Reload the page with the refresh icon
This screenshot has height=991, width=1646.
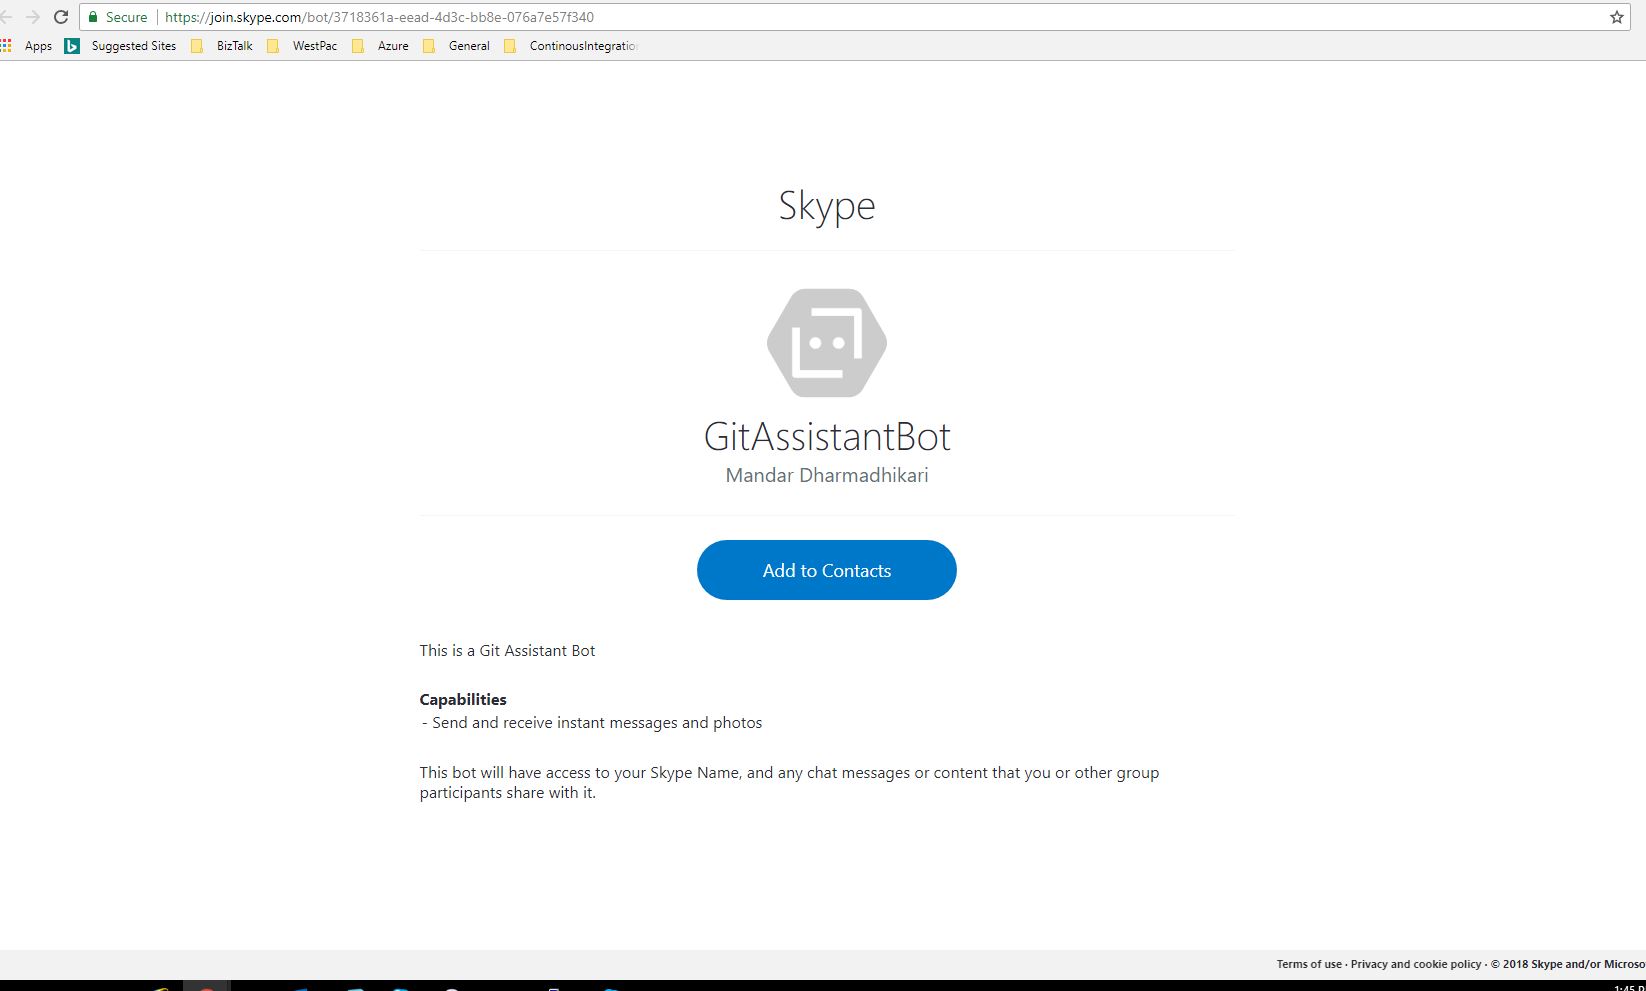point(61,17)
